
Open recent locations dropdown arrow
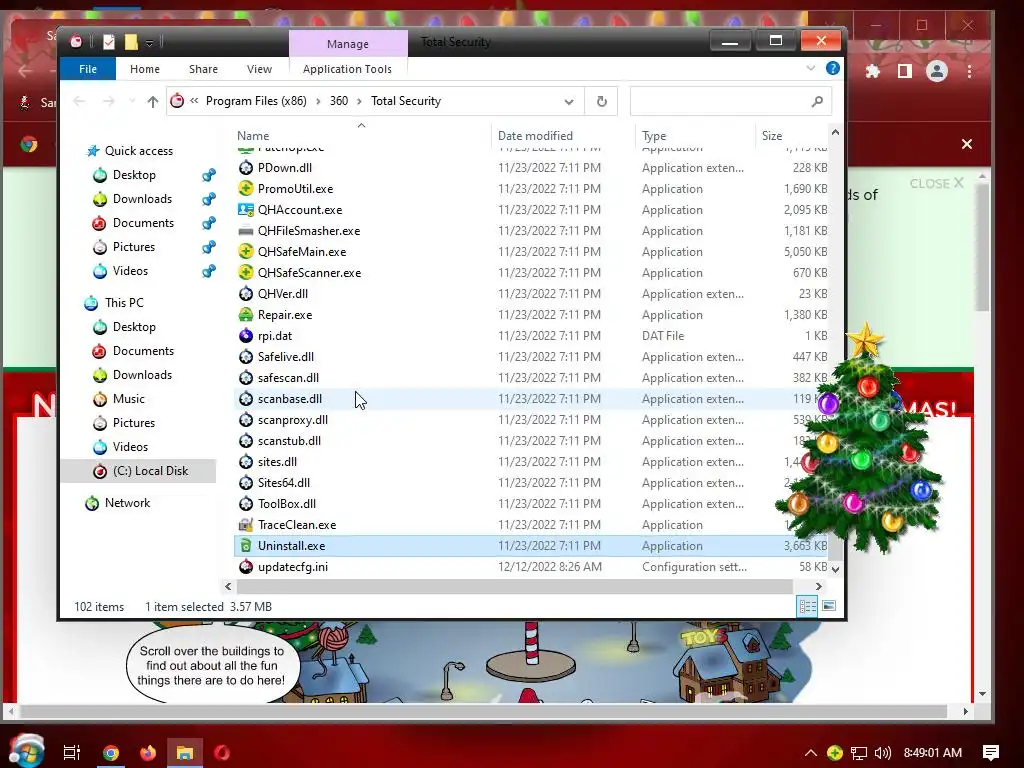(133, 101)
